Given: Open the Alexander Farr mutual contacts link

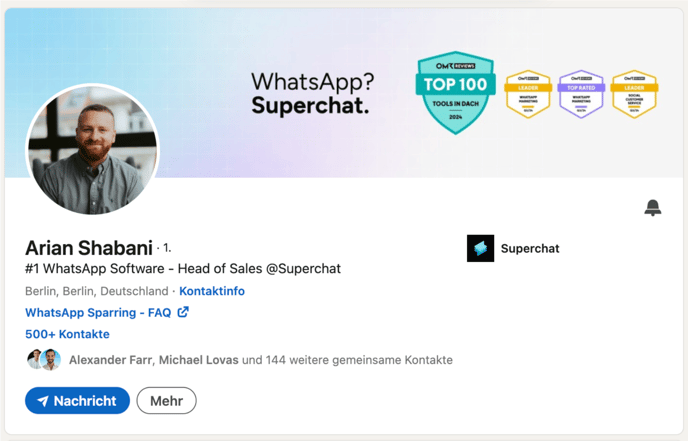Looking at the screenshot, I should pos(111,360).
